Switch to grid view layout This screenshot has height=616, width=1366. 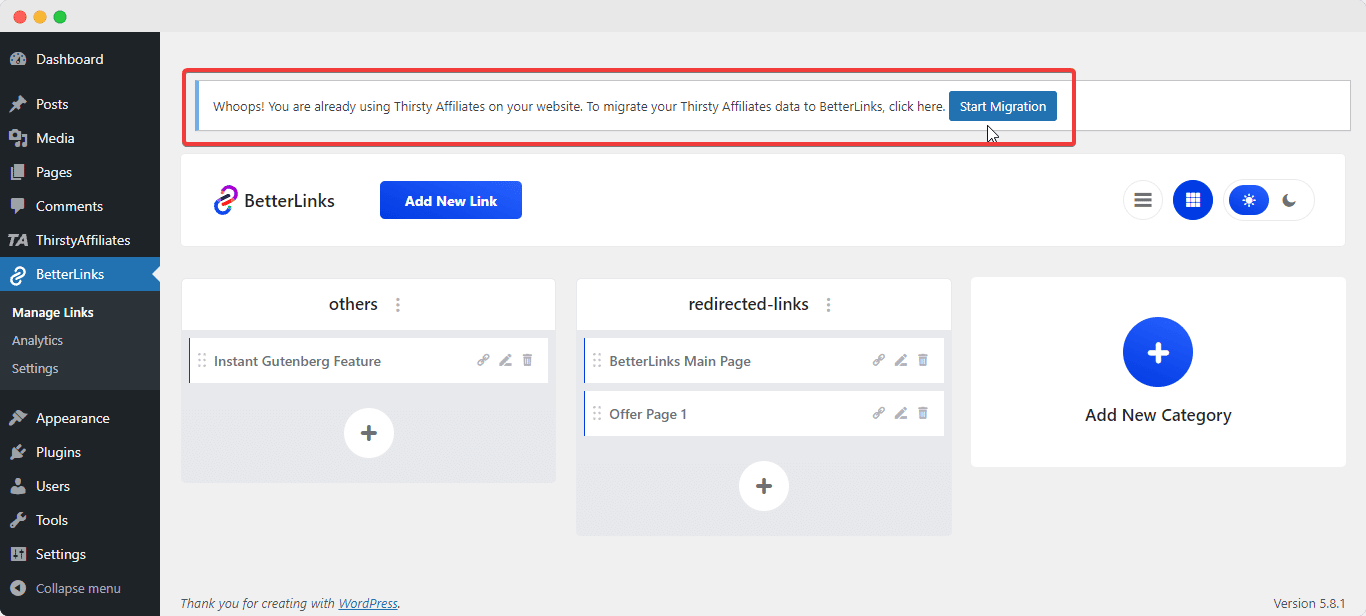coord(1193,200)
